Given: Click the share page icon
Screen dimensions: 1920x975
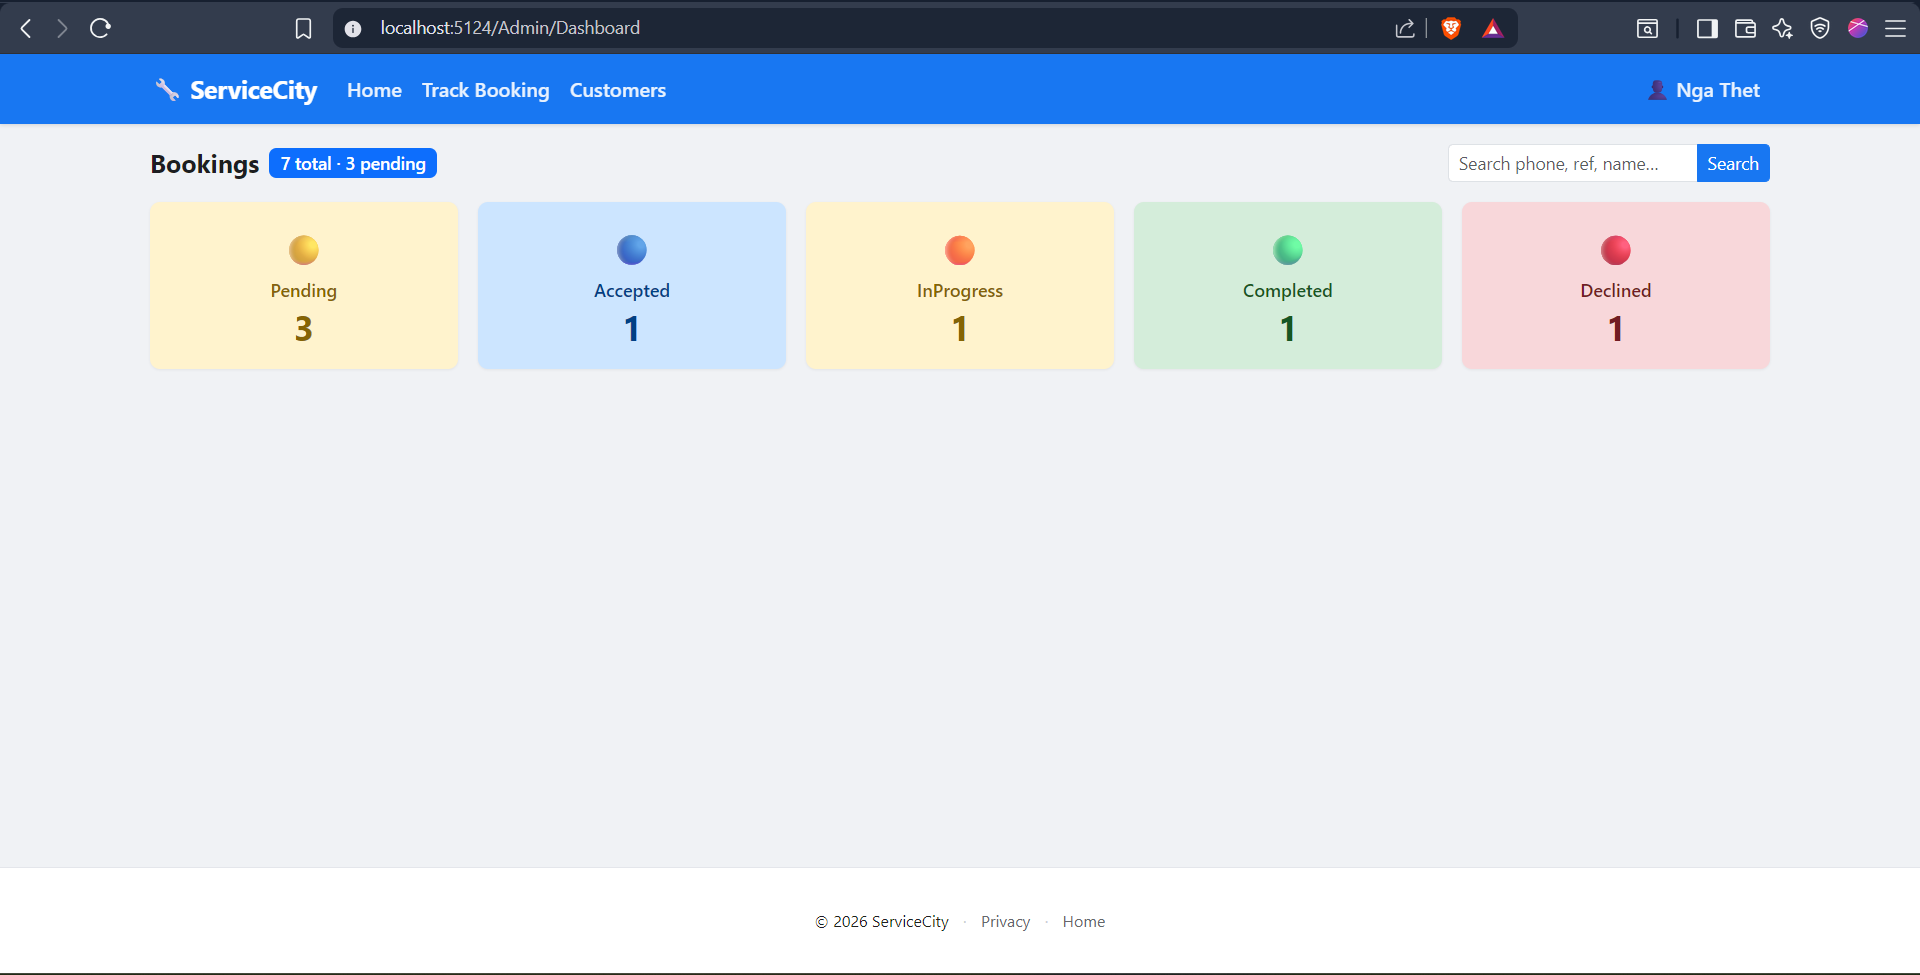Looking at the screenshot, I should click(x=1405, y=28).
